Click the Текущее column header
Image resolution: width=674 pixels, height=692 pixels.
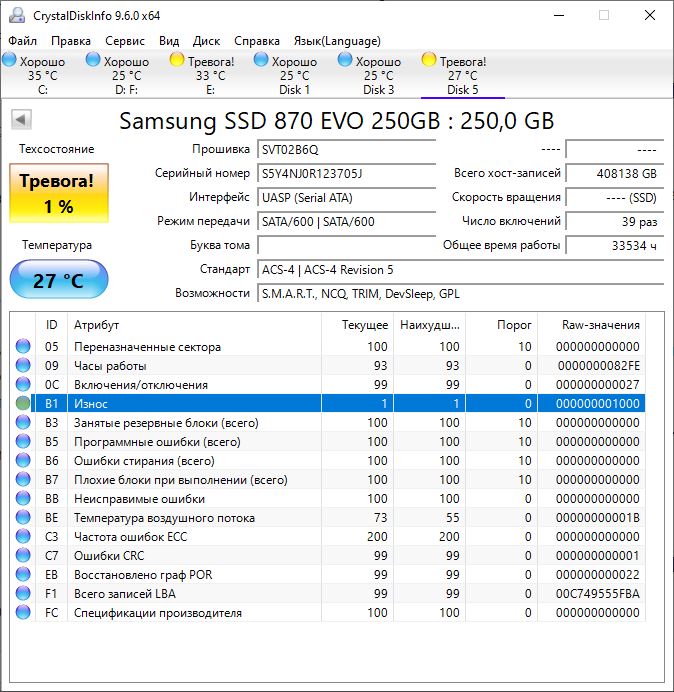[x=358, y=325]
